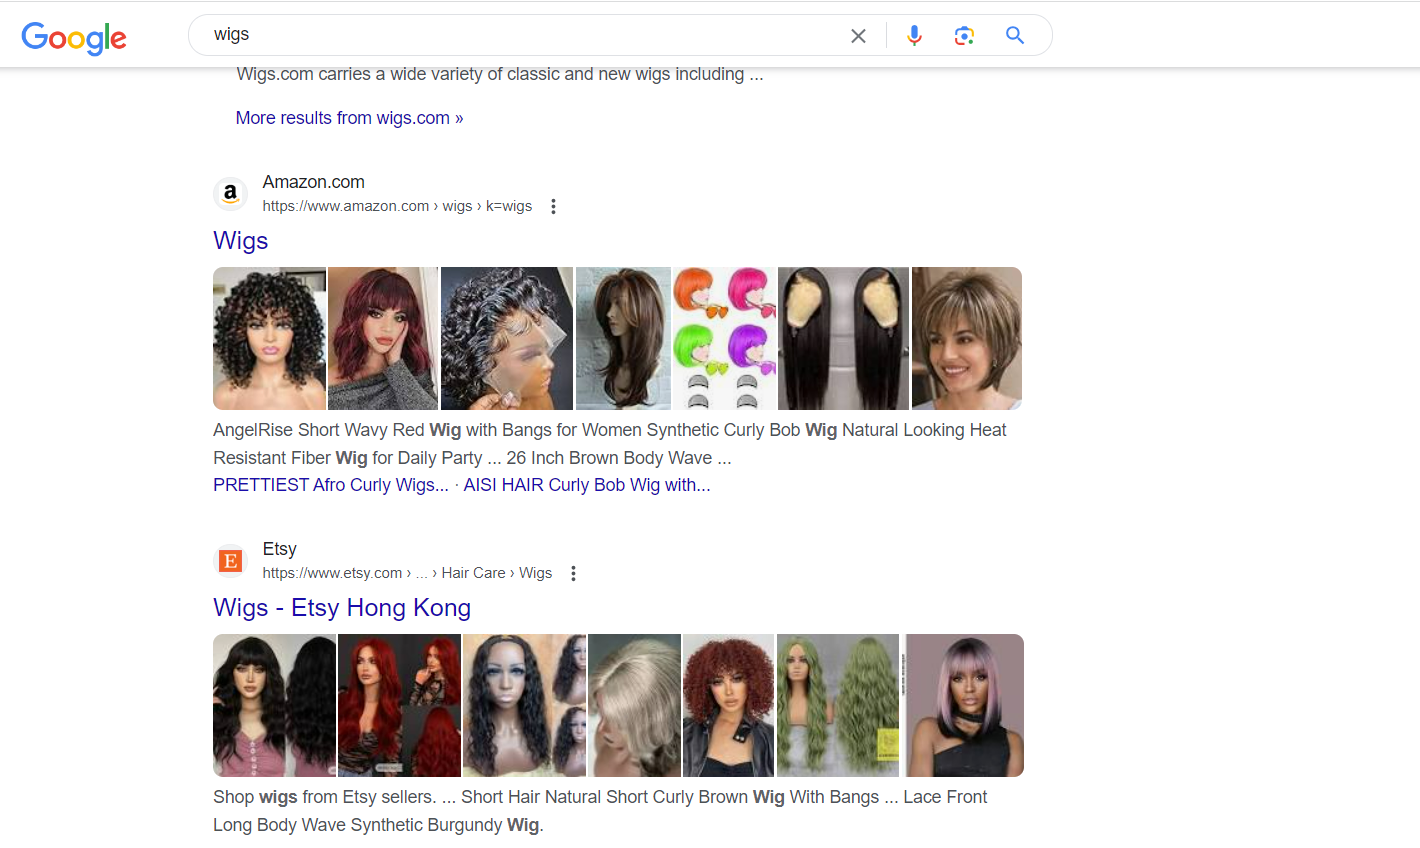Open Etsy green wavy long wig thumbnail
Screen dimensions: 1420x848
(838, 705)
